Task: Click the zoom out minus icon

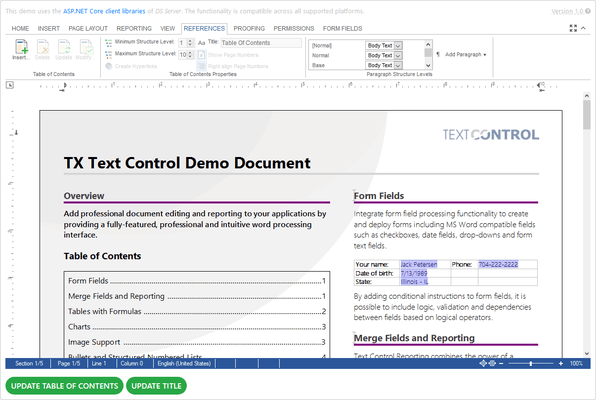Action: click(501, 363)
